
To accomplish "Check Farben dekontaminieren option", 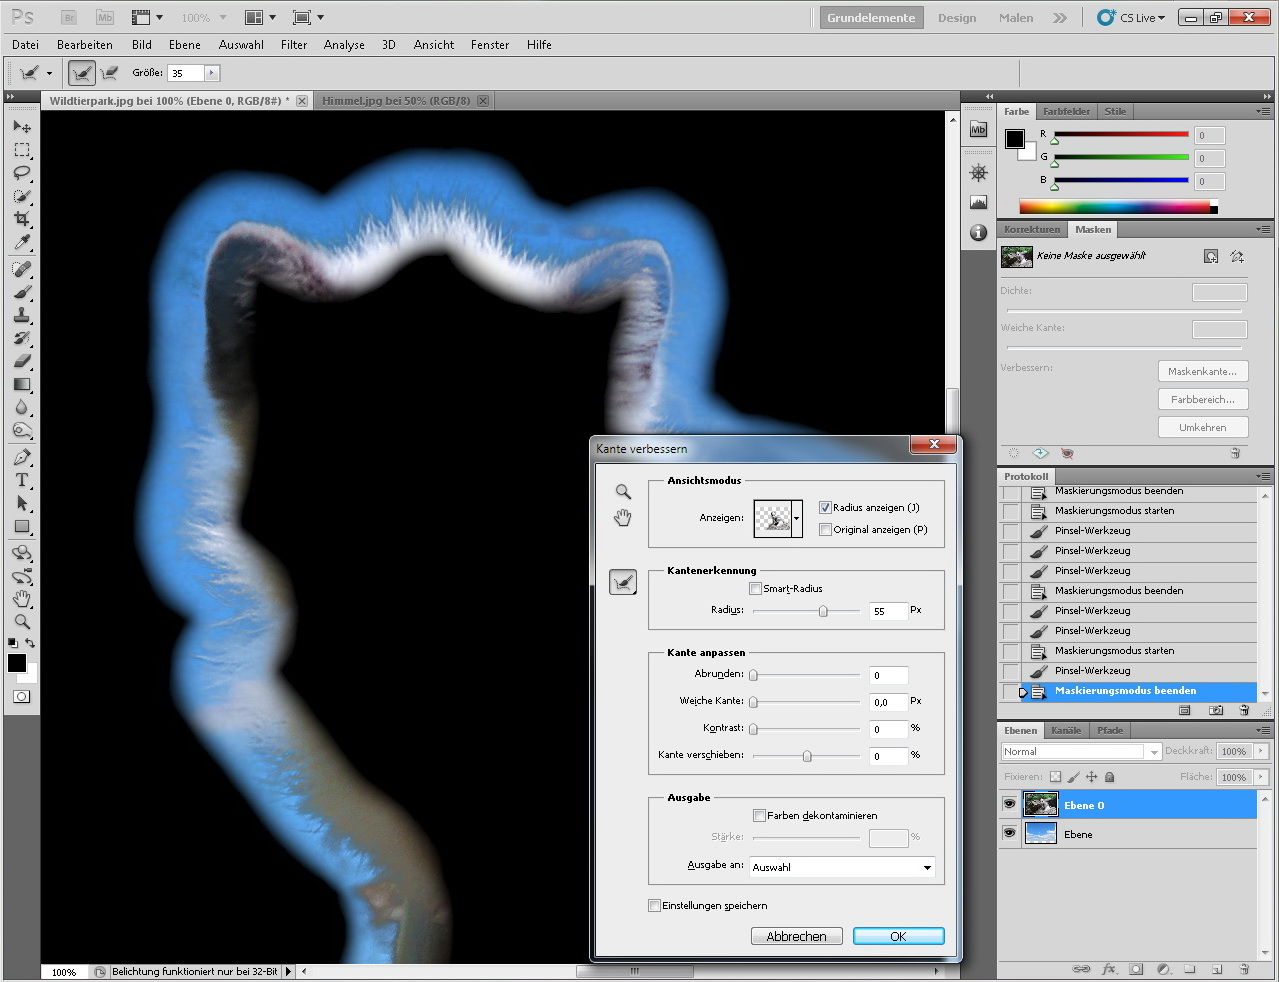I will click(759, 816).
